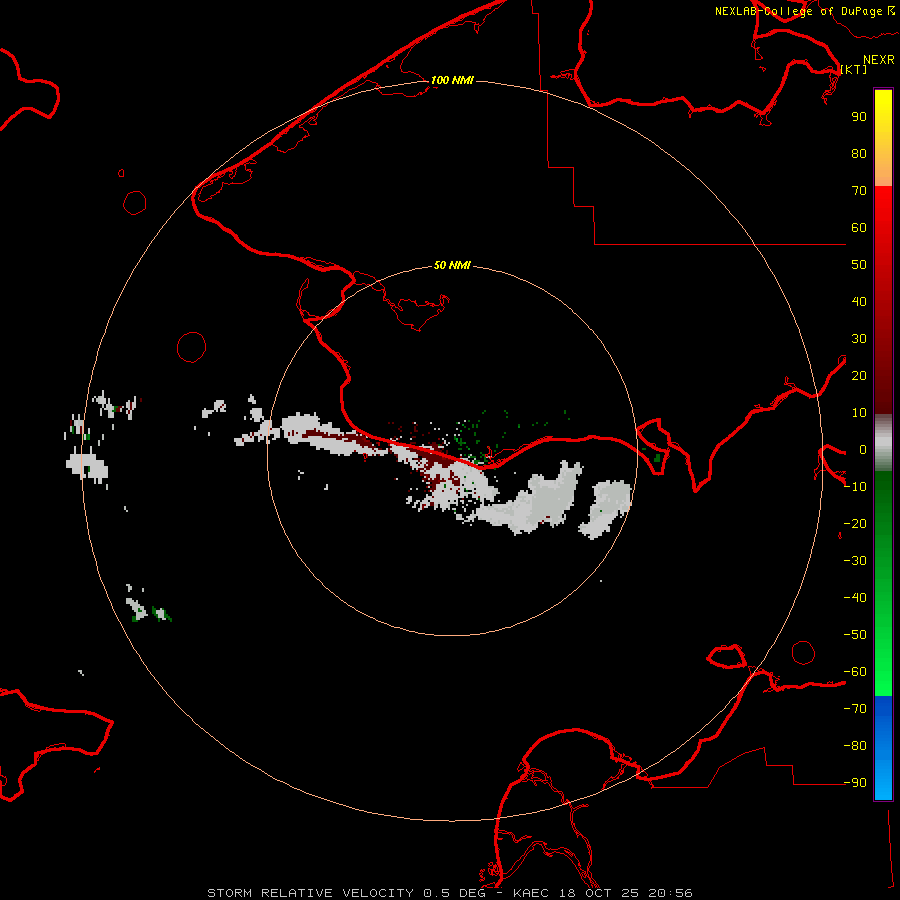Click the 100 NMI range ring label
This screenshot has width=900, height=900.
tap(452, 80)
